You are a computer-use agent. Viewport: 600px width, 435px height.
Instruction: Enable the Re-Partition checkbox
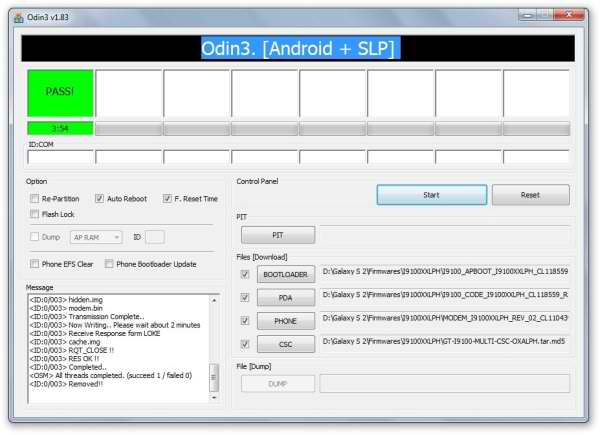pyautogui.click(x=34, y=199)
